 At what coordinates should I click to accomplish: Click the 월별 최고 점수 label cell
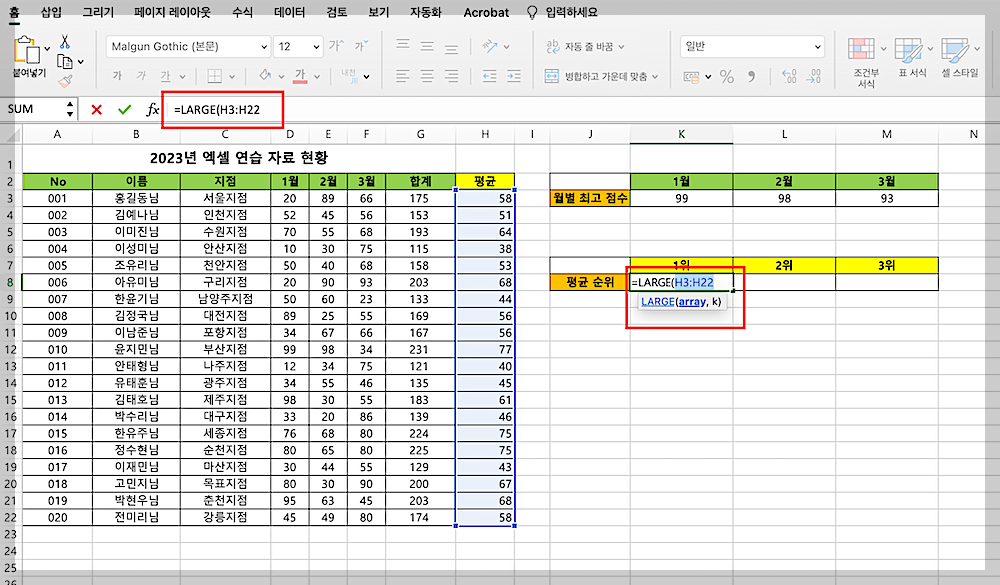[x=590, y=198]
